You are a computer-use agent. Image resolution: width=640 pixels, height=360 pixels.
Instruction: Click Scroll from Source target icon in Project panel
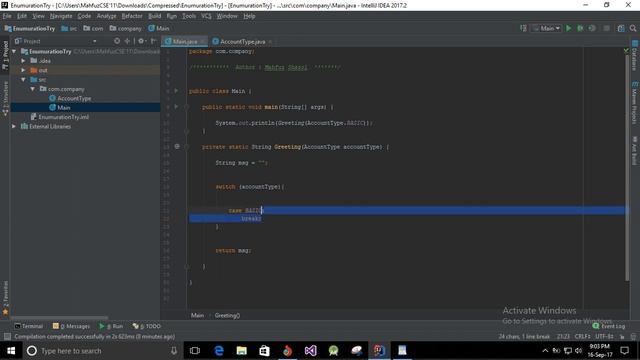click(117, 41)
